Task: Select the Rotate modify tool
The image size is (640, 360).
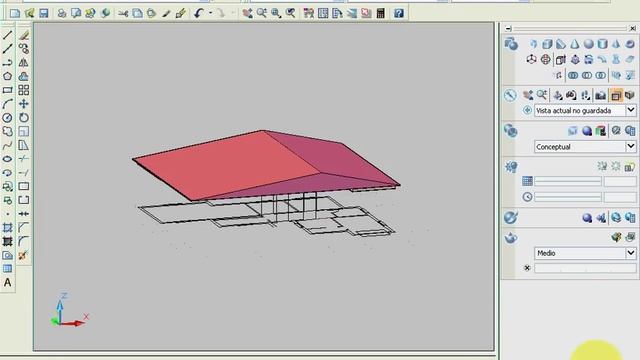Action: (x=24, y=118)
